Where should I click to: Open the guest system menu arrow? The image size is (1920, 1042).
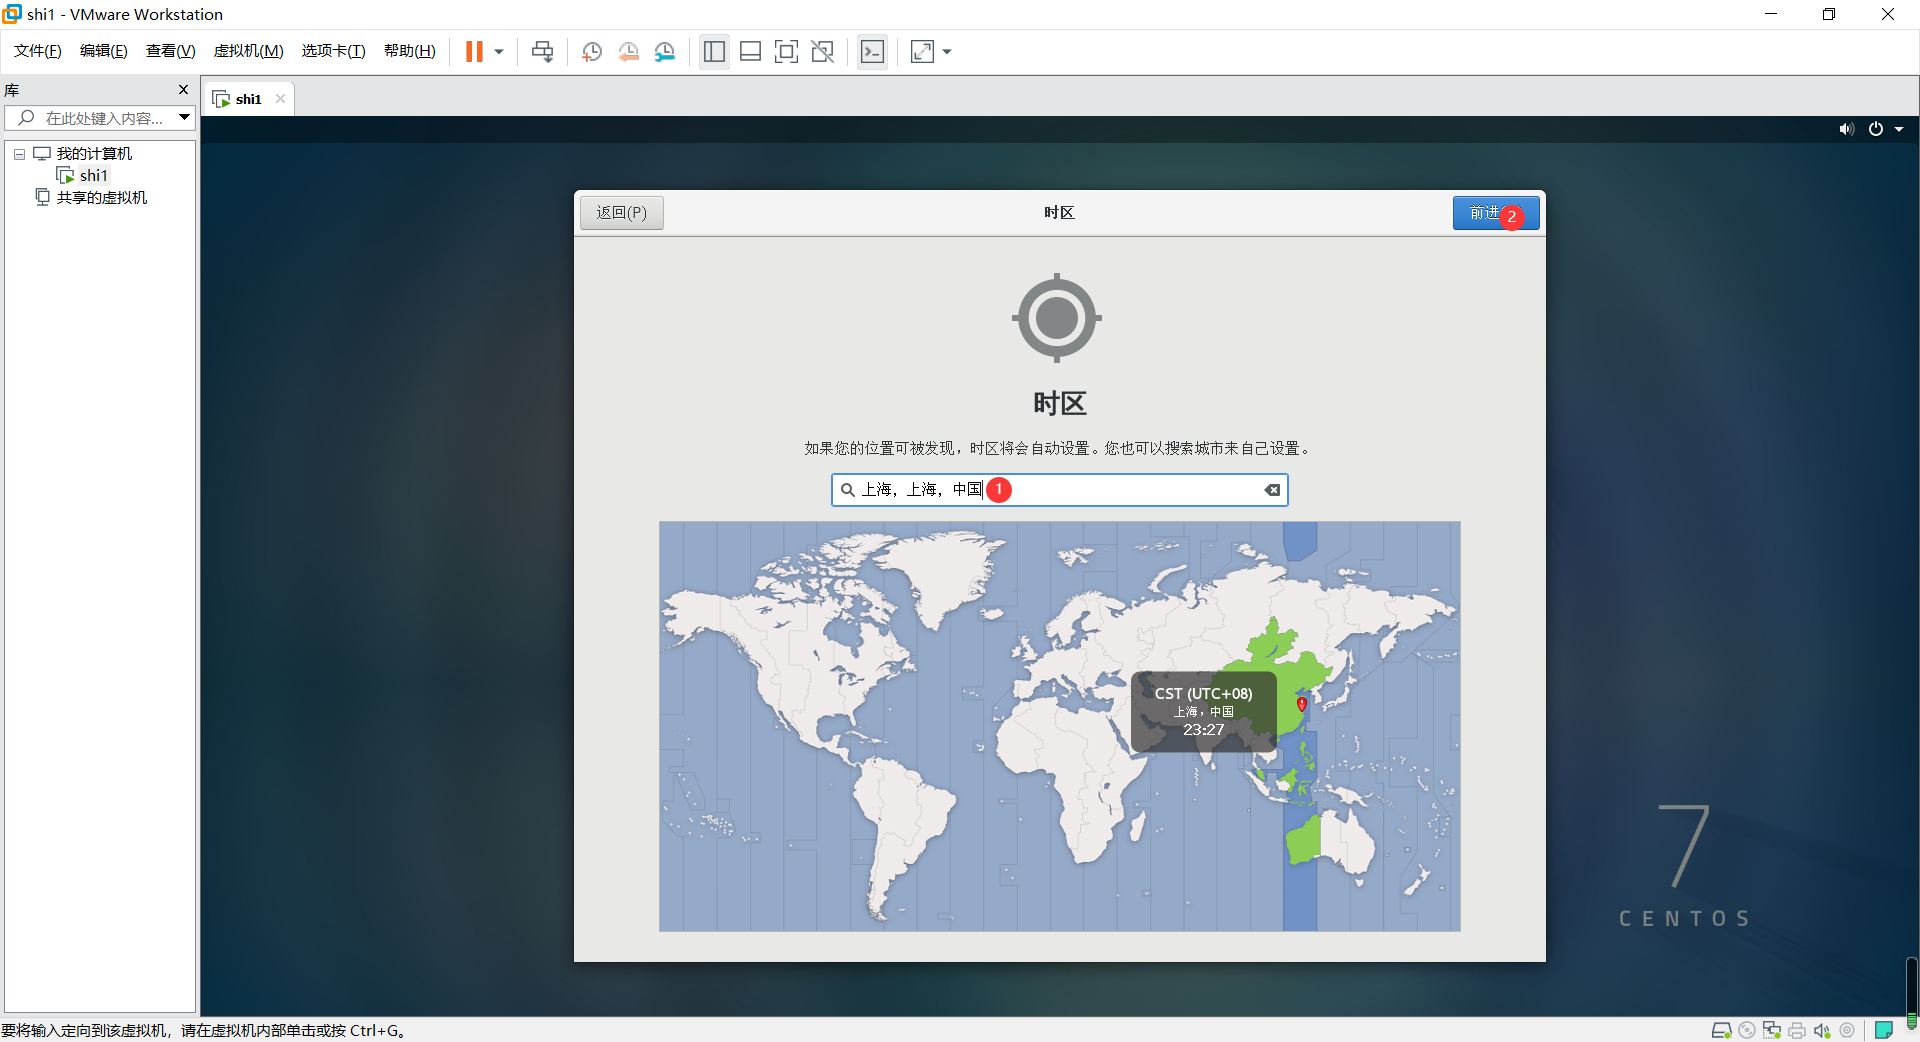pos(1899,129)
